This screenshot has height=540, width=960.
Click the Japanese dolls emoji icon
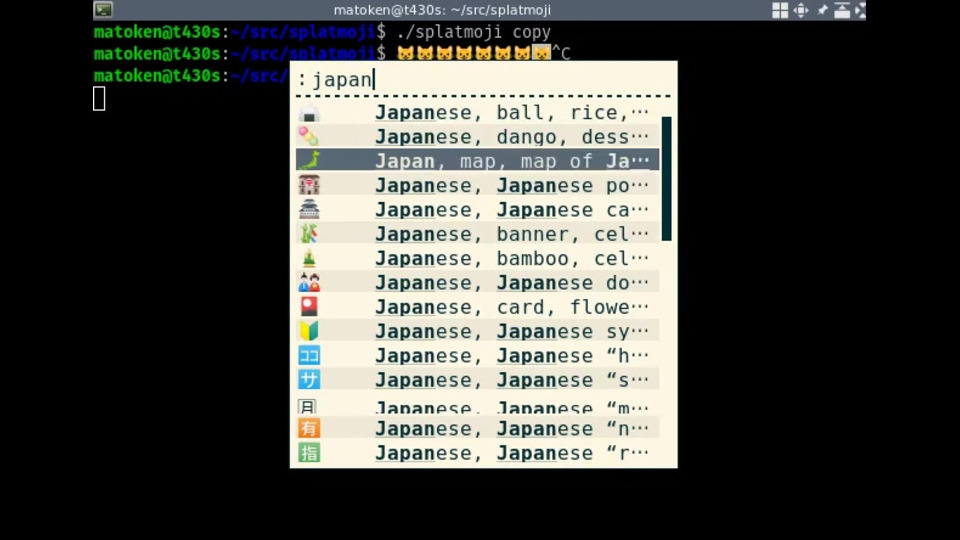(x=309, y=282)
